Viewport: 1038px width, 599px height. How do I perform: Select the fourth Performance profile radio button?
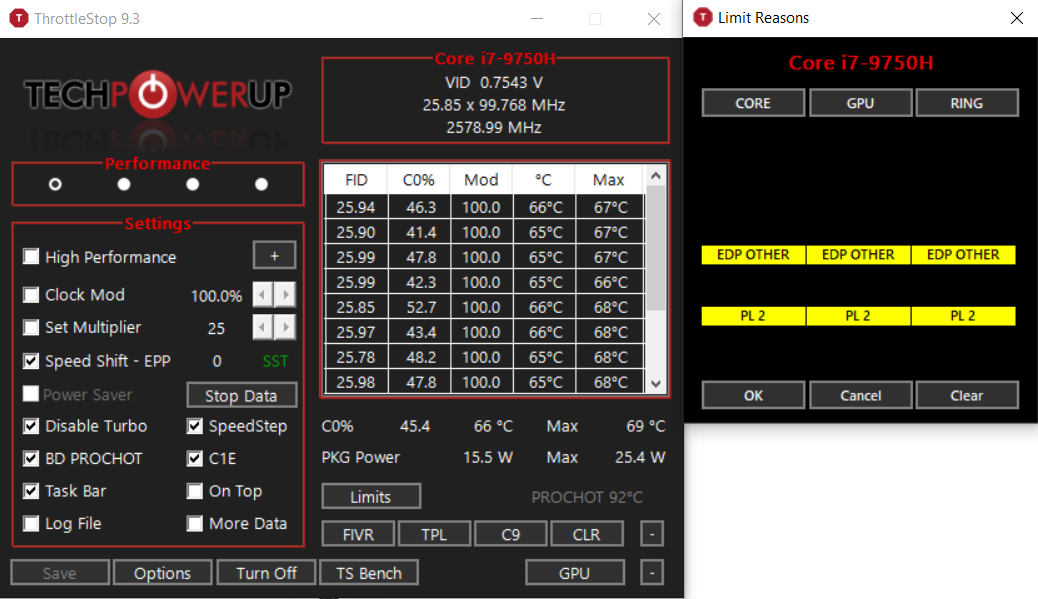261,184
